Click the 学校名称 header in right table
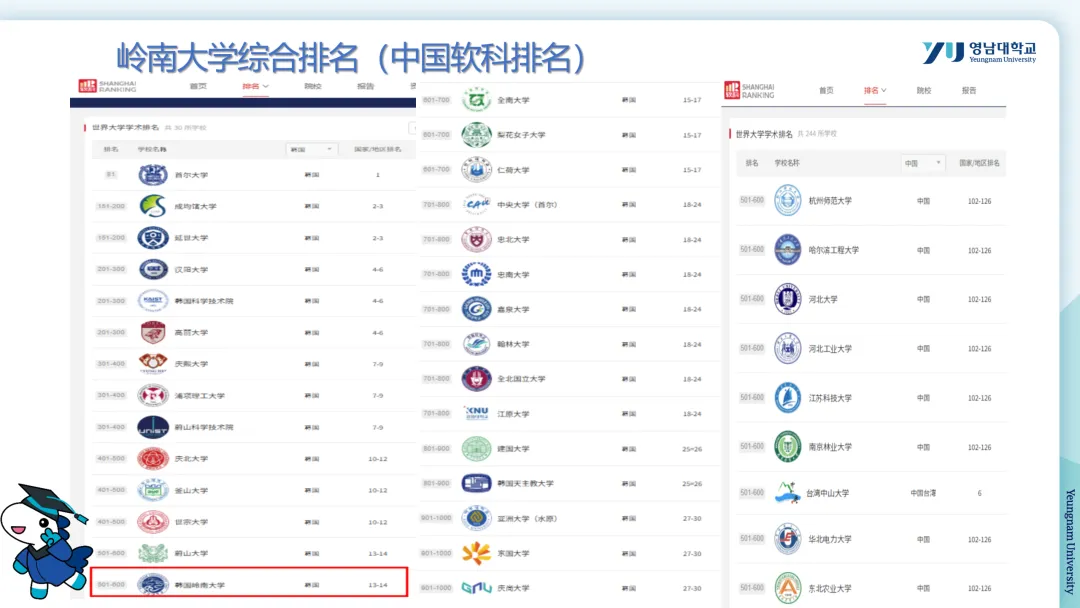1080x608 pixels. 787,163
